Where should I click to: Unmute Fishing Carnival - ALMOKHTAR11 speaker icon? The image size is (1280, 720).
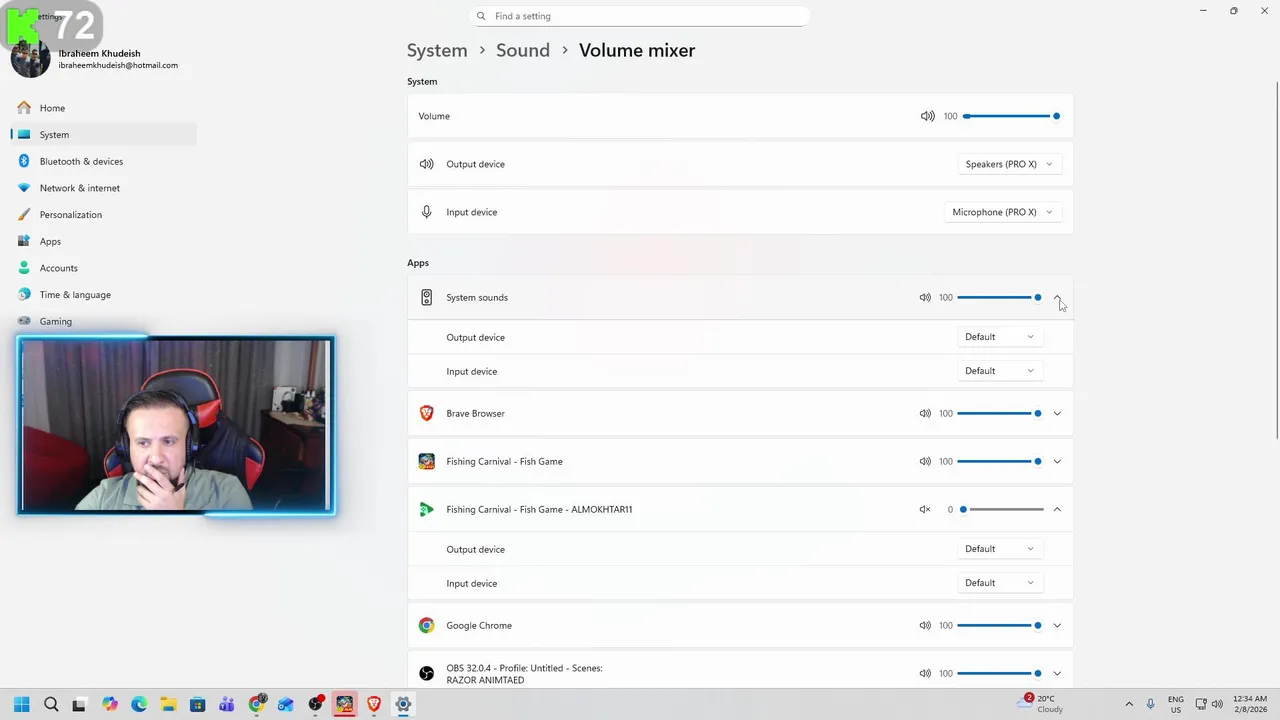pos(925,509)
